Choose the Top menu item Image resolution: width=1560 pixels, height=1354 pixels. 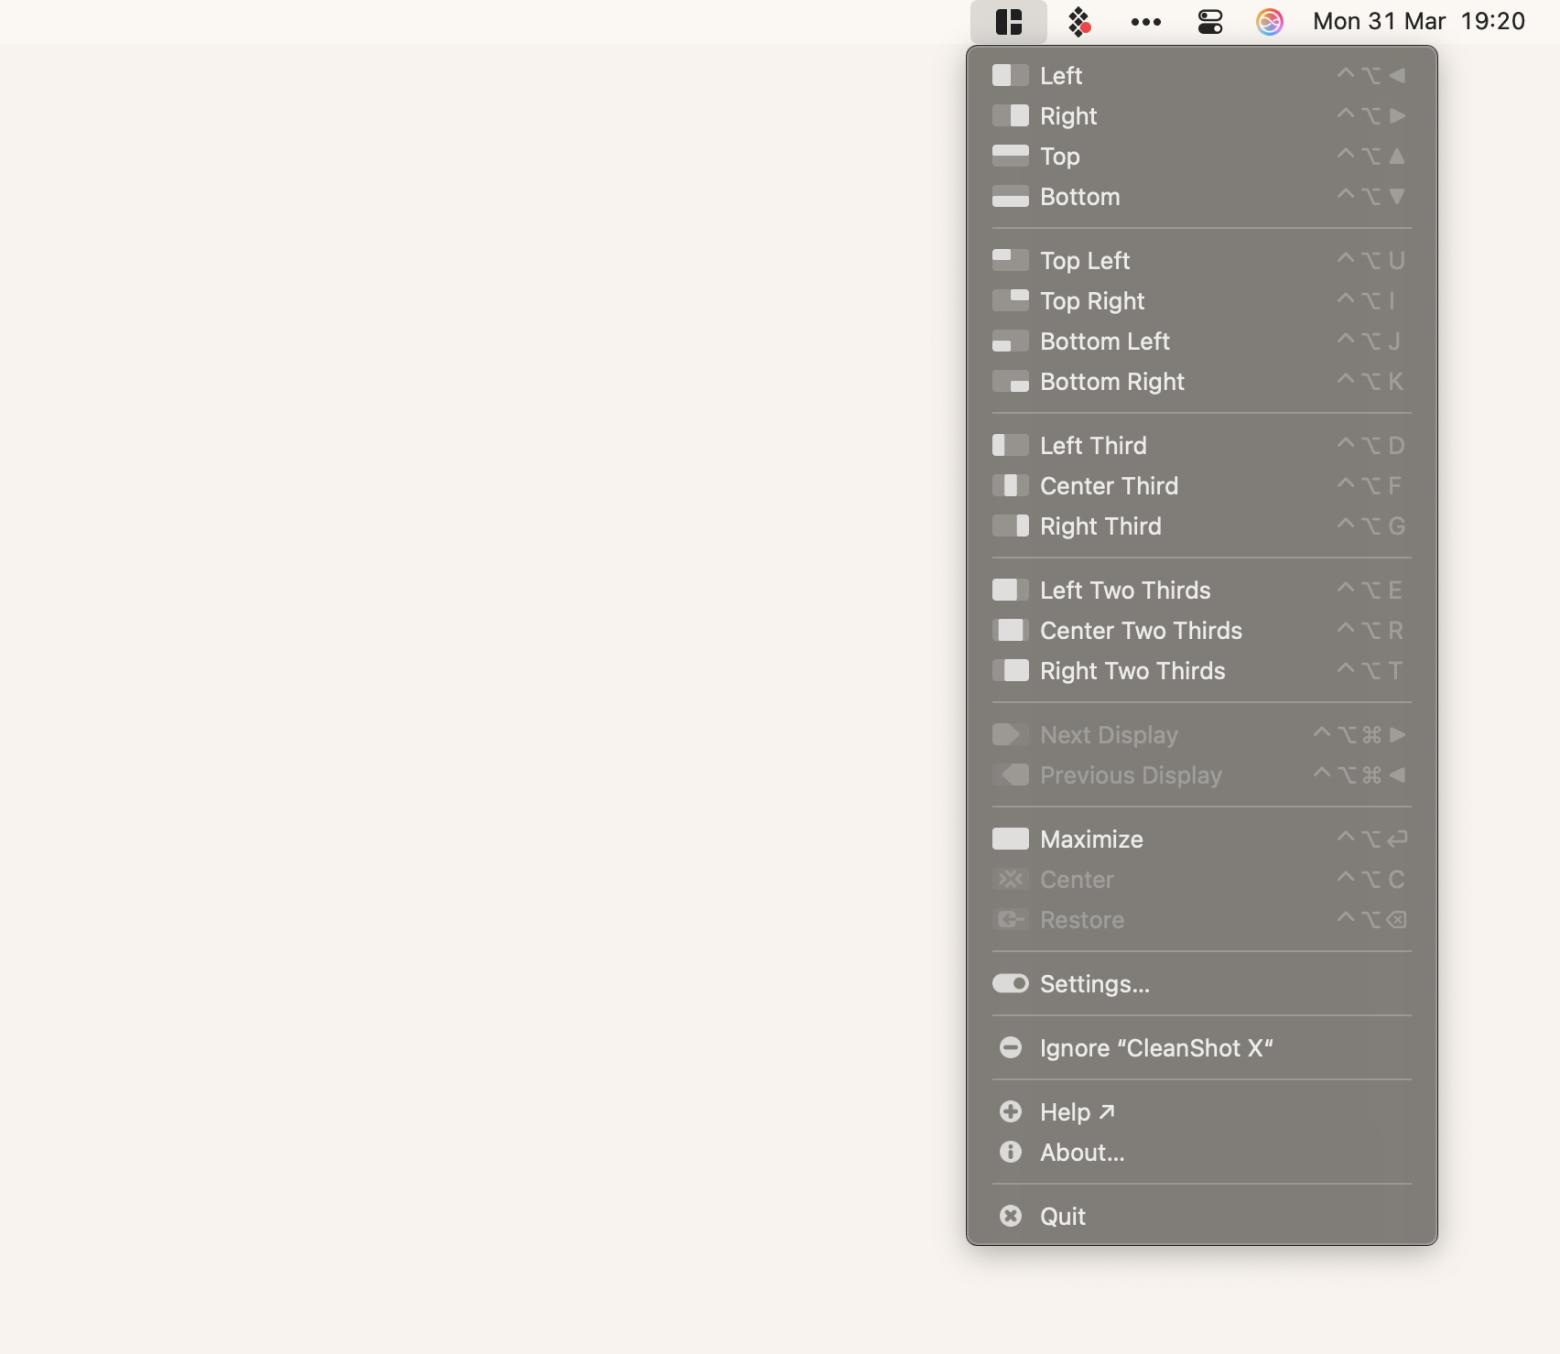1060,157
